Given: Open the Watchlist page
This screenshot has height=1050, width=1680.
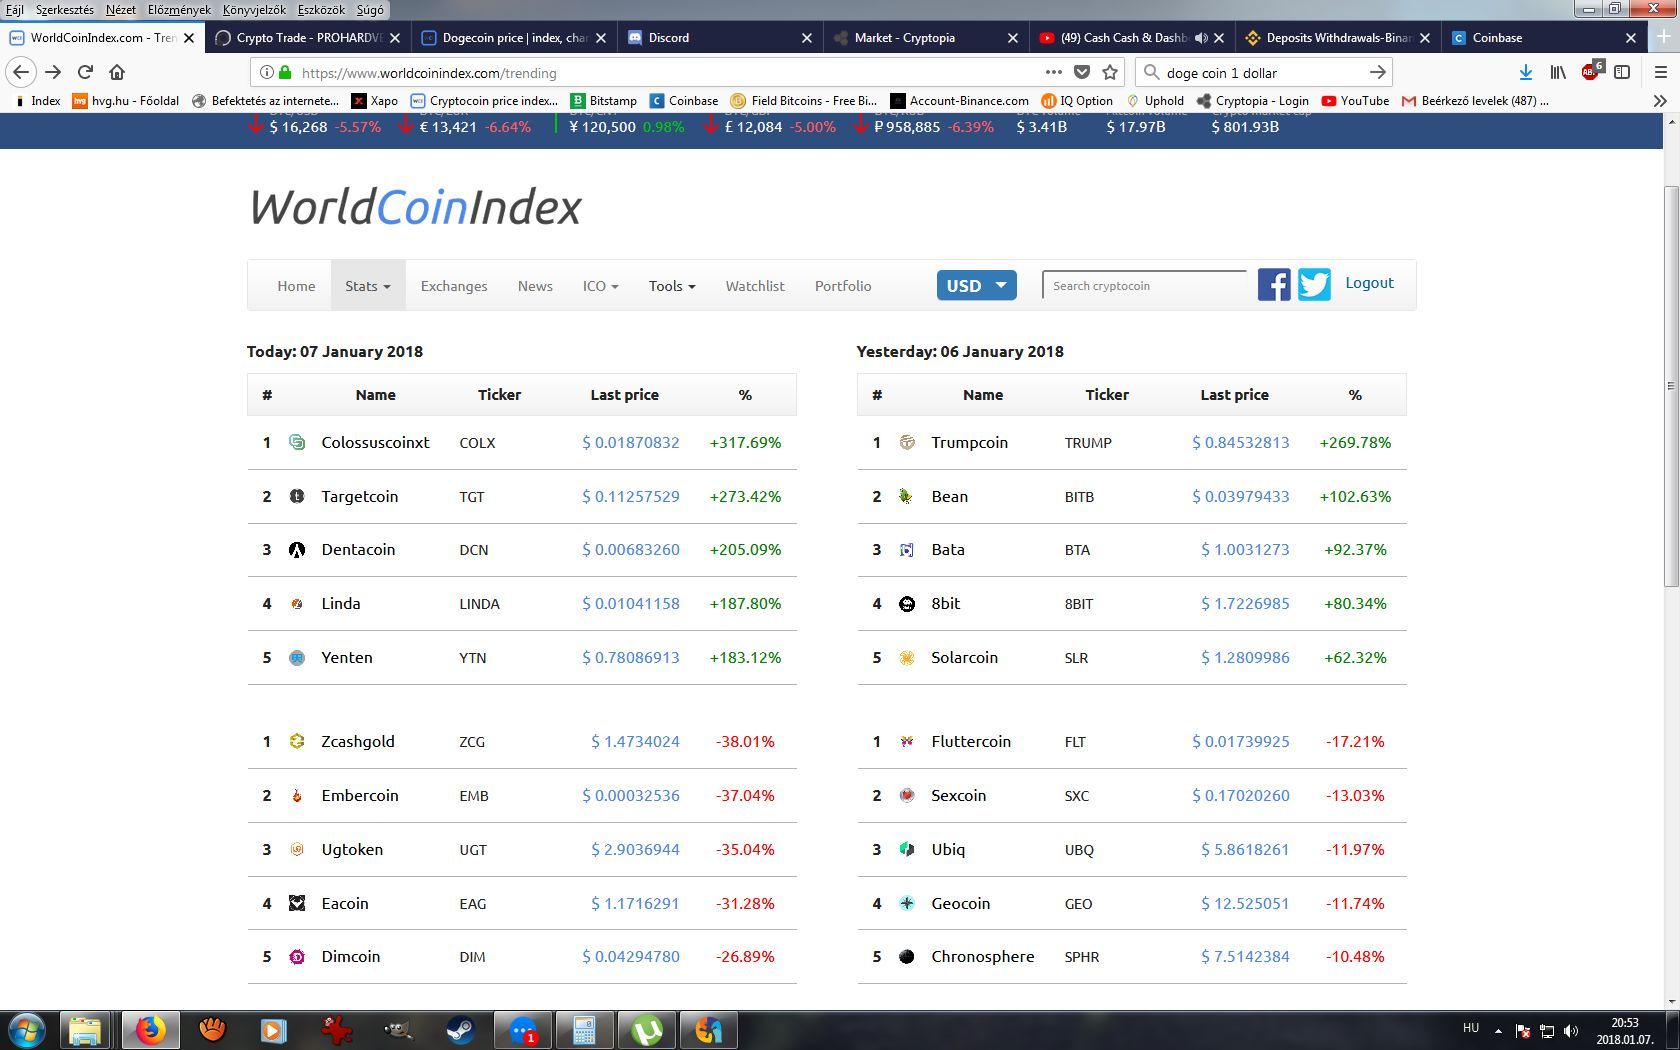Looking at the screenshot, I should pos(755,285).
